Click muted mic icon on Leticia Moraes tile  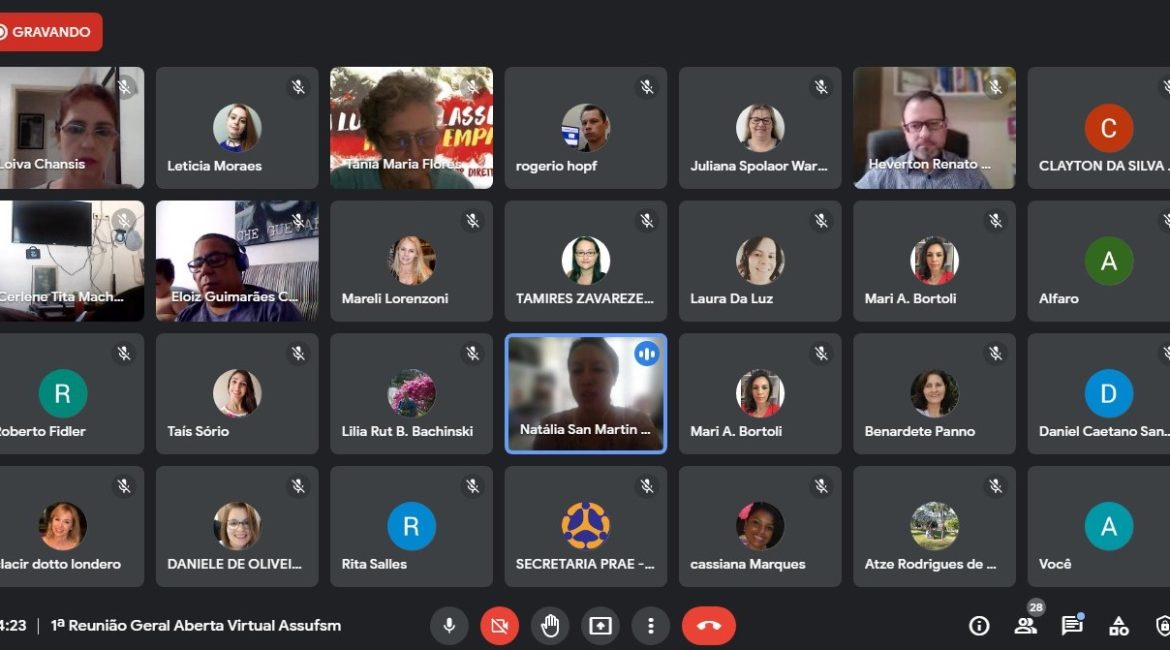point(298,88)
